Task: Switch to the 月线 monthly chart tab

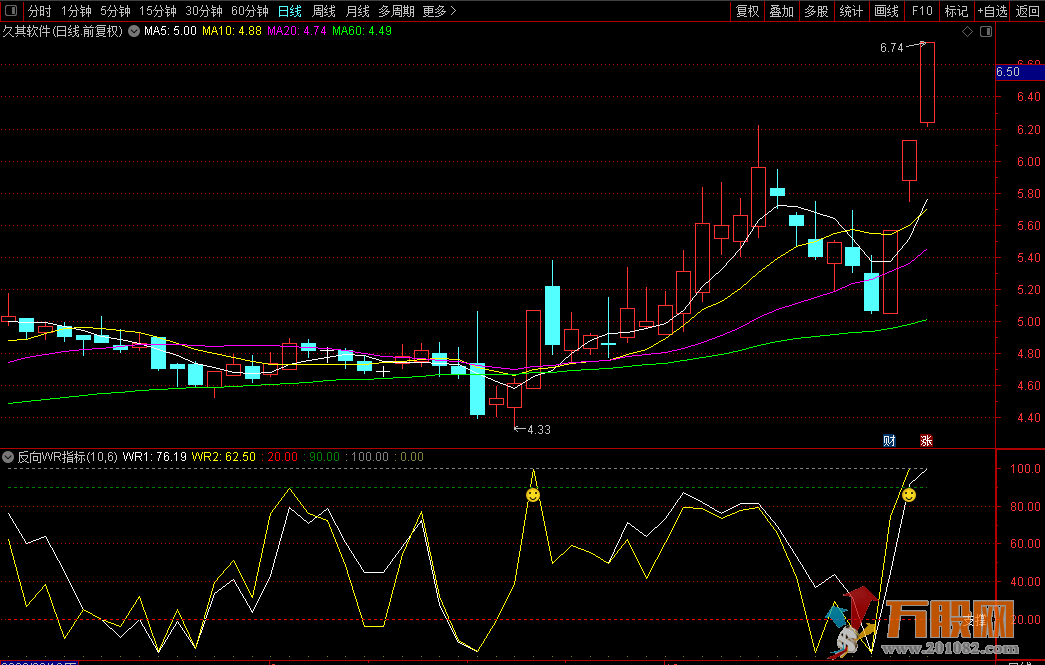Action: [x=358, y=11]
